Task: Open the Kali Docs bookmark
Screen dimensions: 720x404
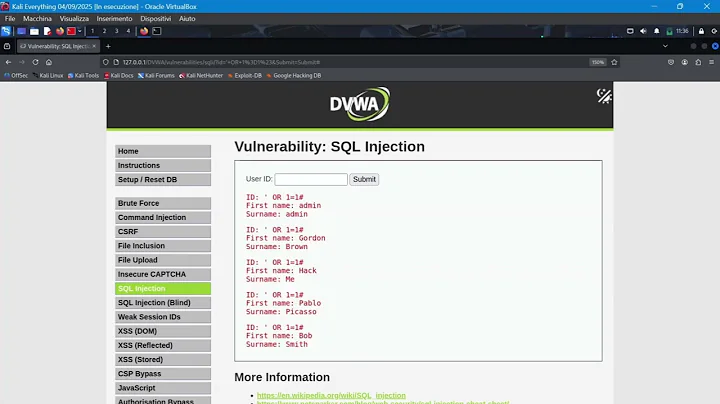Action: [x=118, y=76]
